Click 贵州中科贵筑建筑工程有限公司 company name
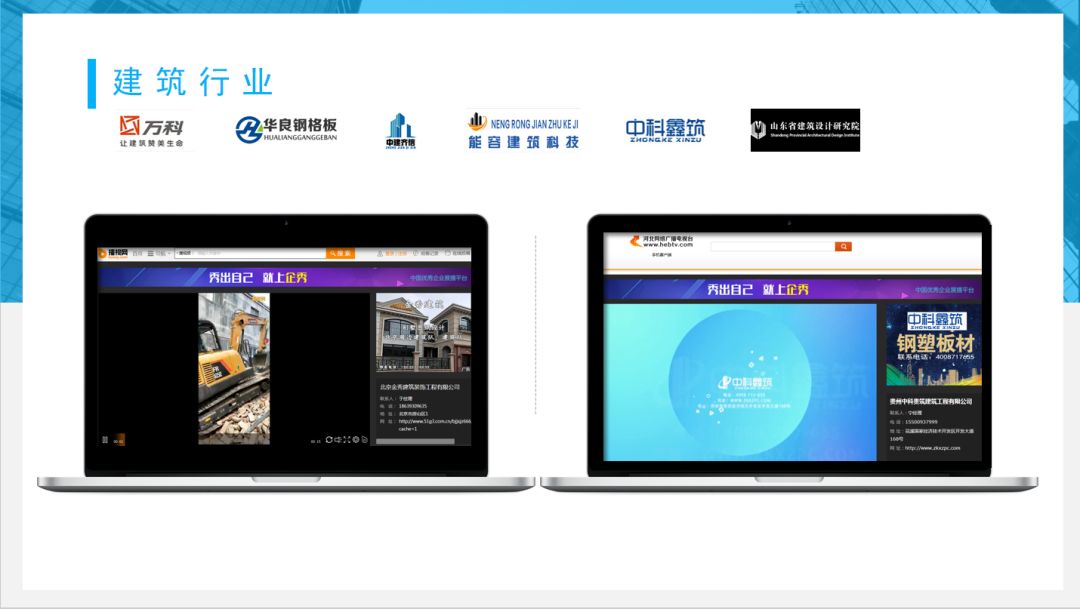Image resolution: width=1080 pixels, height=609 pixels. click(x=931, y=401)
